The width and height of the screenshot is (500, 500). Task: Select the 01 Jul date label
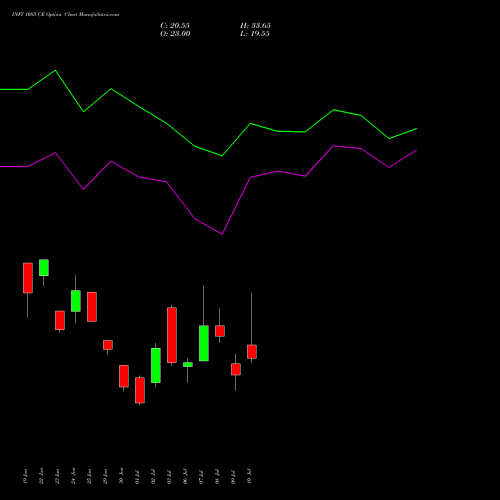coord(138,477)
